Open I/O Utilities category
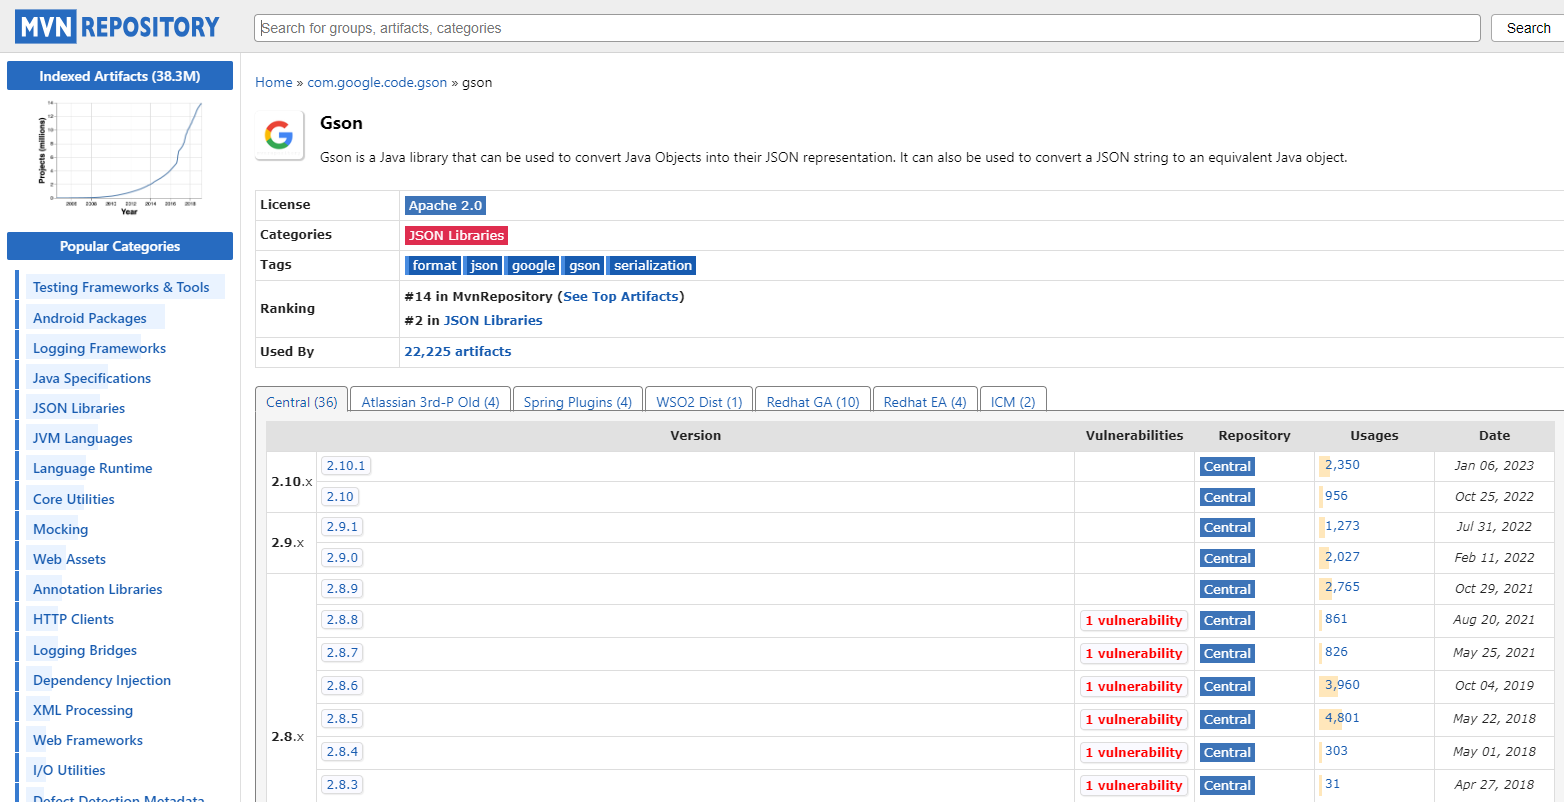 coord(69,770)
